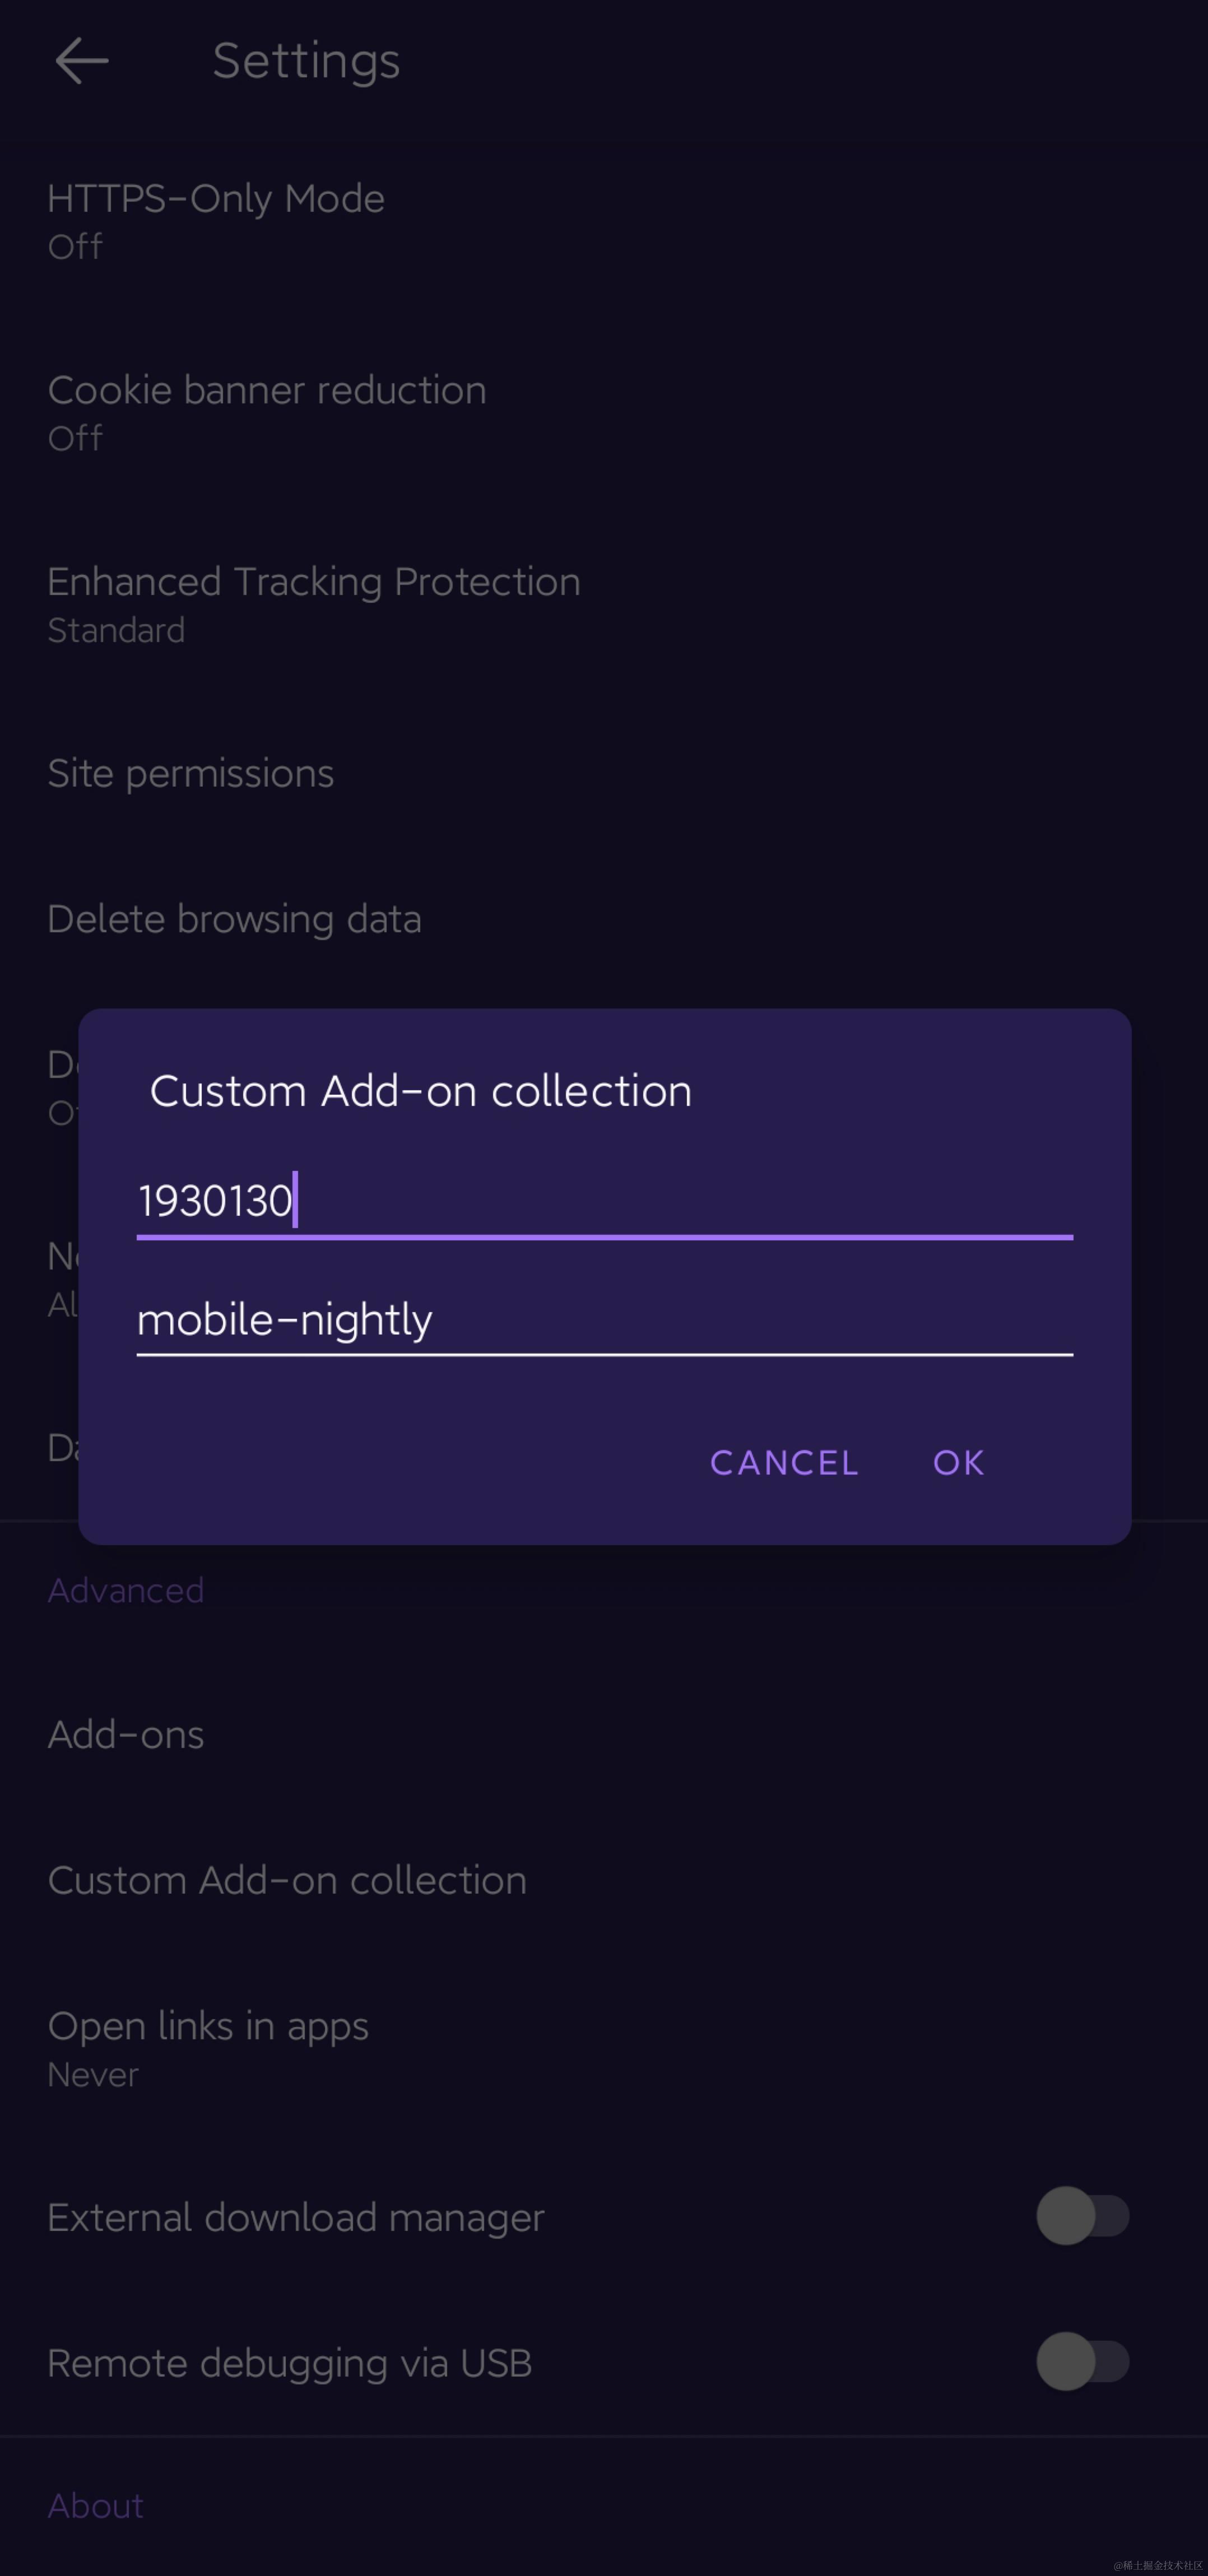The image size is (1208, 2576).
Task: Open Site permissions settings
Action: [x=191, y=772]
